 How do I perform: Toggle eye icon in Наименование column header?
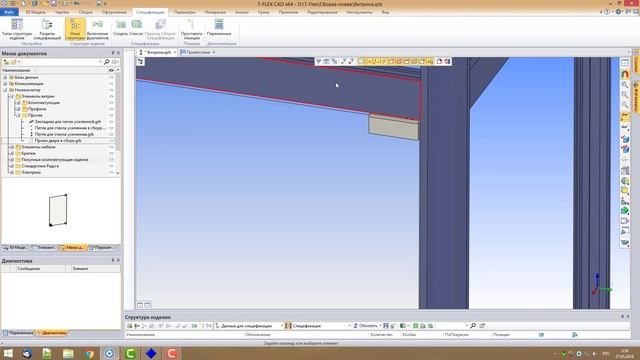tap(111, 70)
